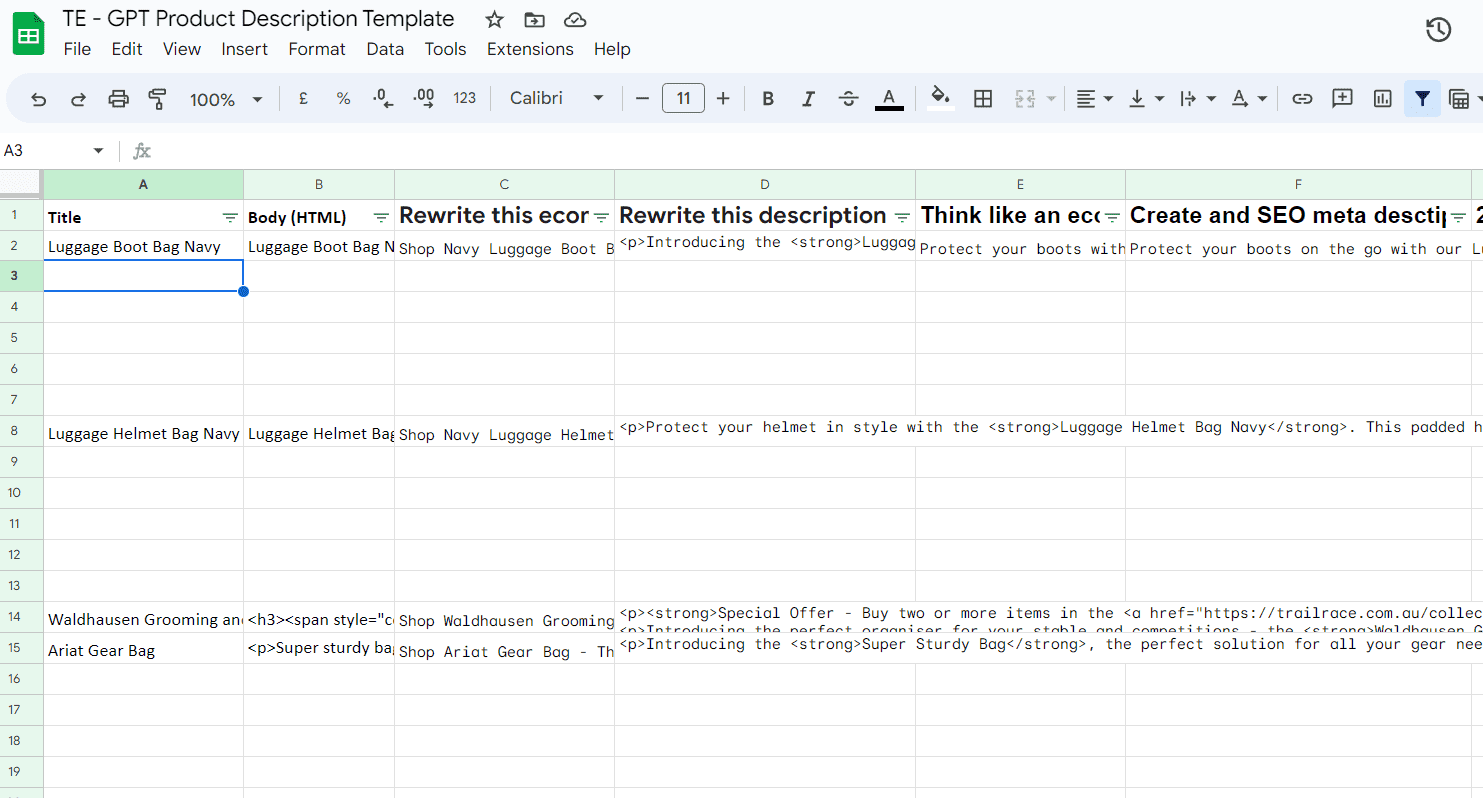The height and width of the screenshot is (798, 1483).
Task: Open the Extensions menu
Action: (530, 49)
